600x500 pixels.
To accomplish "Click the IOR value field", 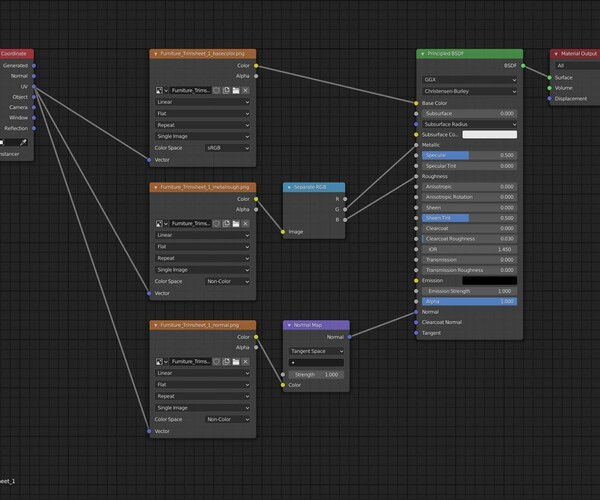I will (470, 249).
